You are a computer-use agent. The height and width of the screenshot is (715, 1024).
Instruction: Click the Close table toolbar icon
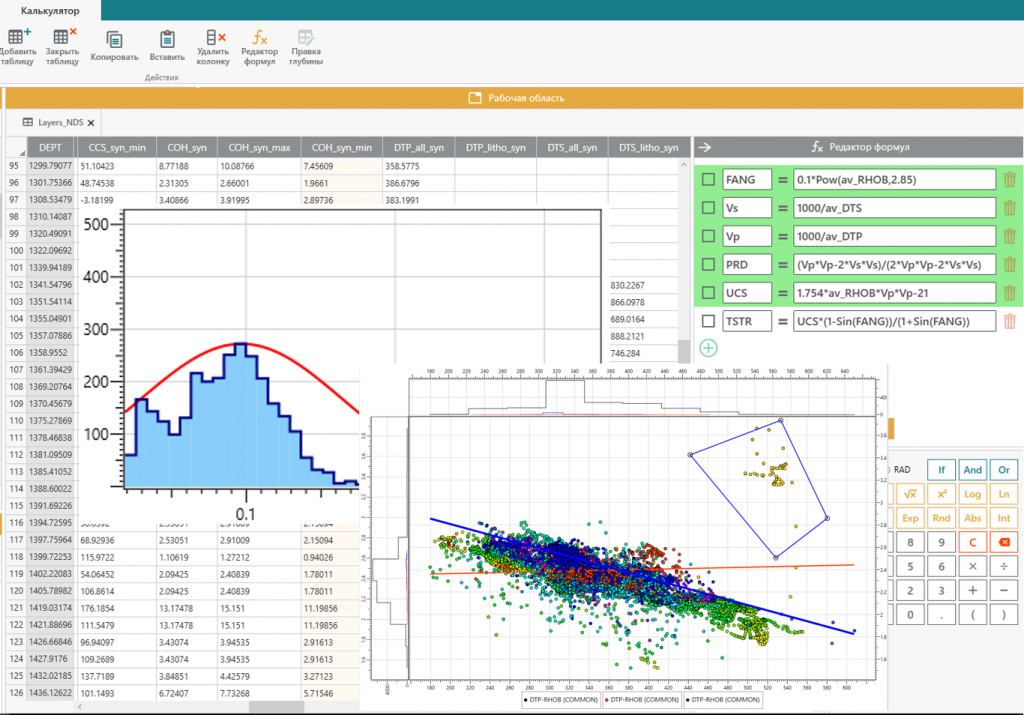[64, 38]
